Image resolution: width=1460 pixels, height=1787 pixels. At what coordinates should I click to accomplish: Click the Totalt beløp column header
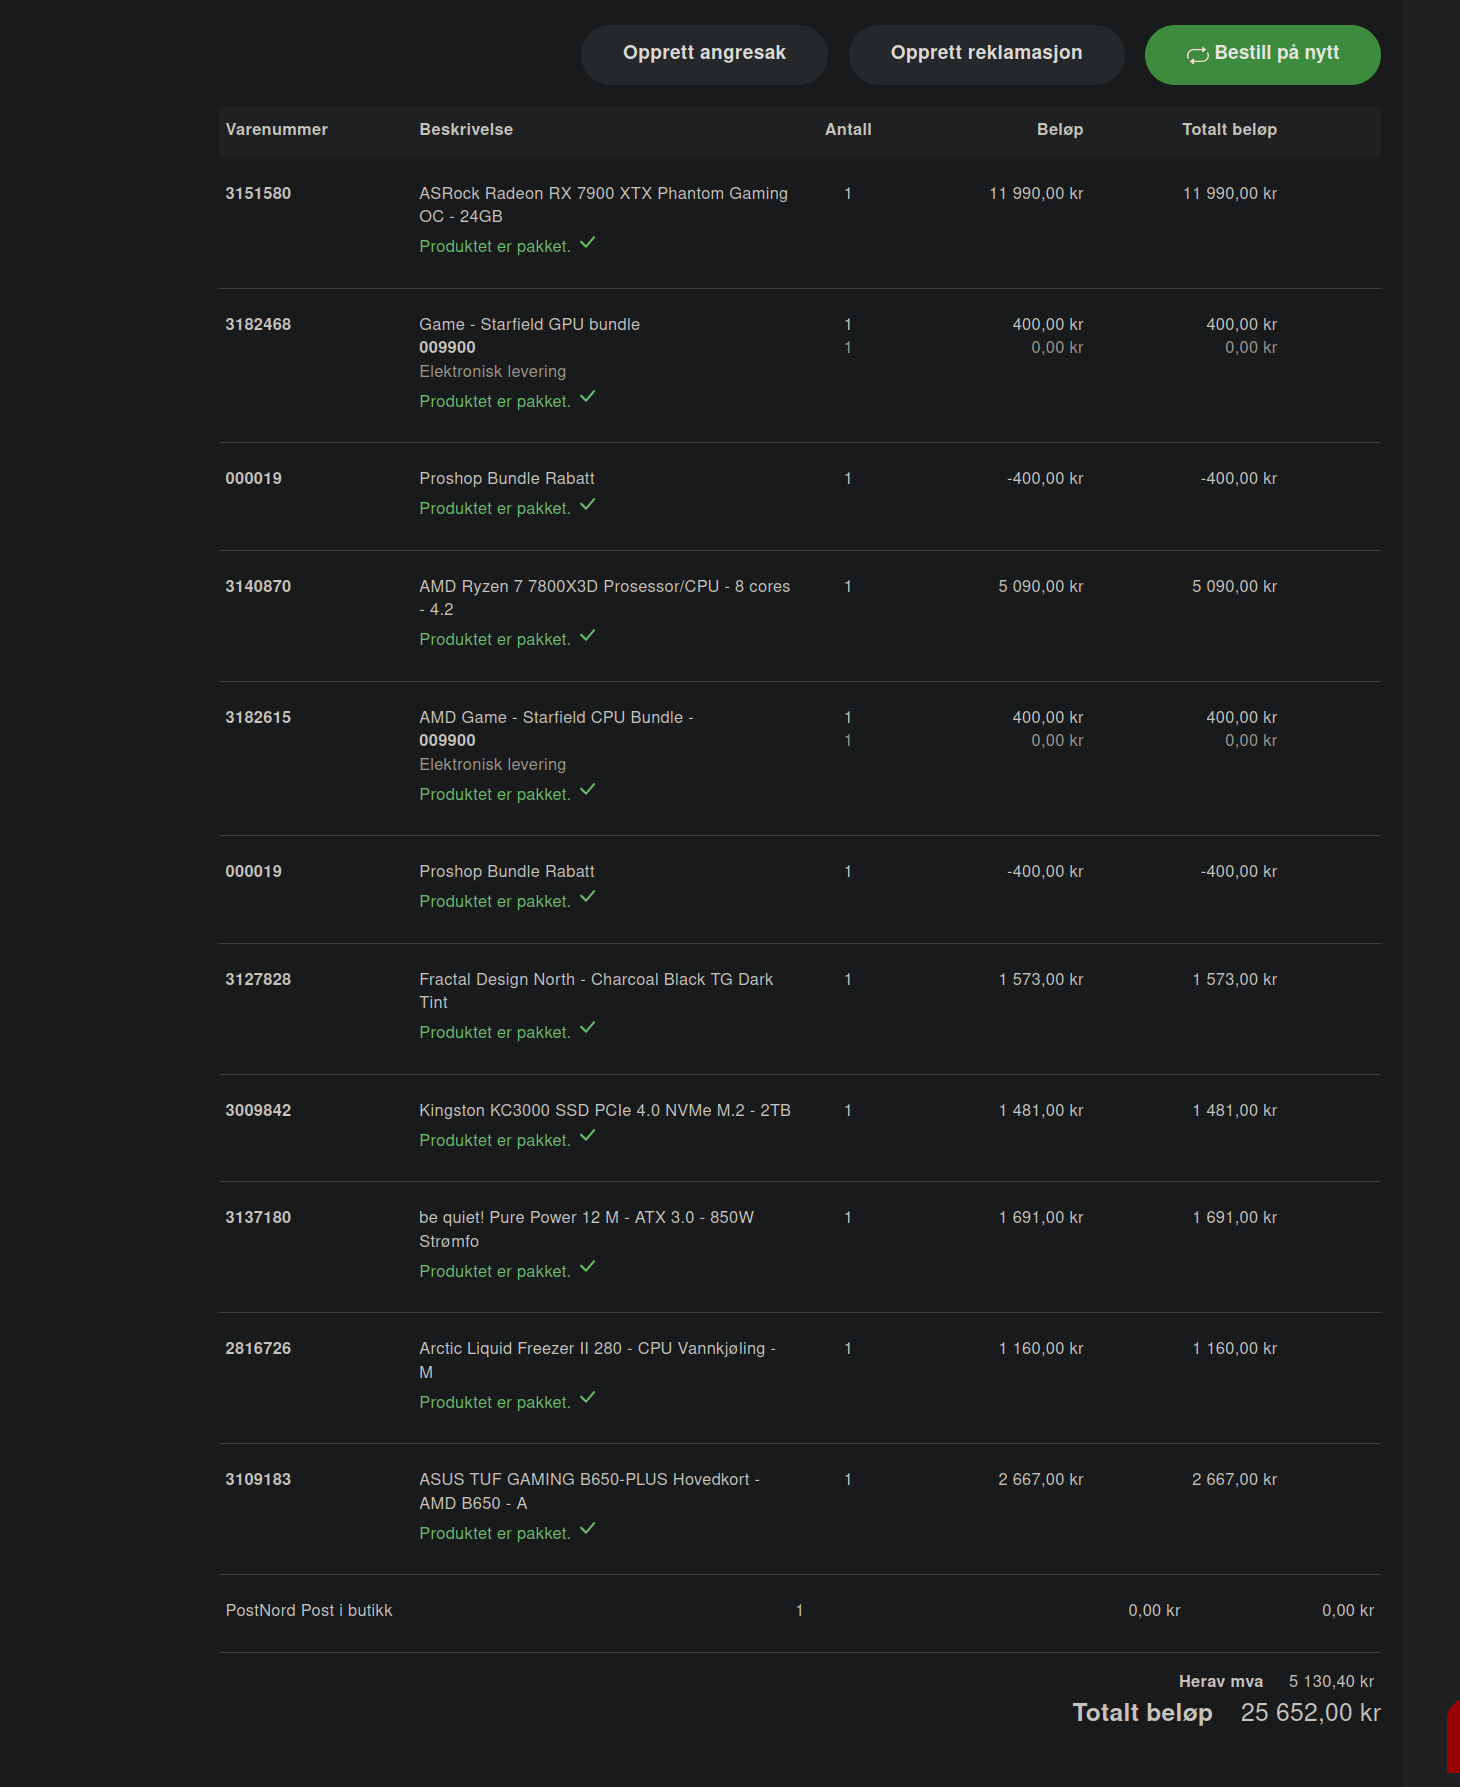pos(1229,130)
